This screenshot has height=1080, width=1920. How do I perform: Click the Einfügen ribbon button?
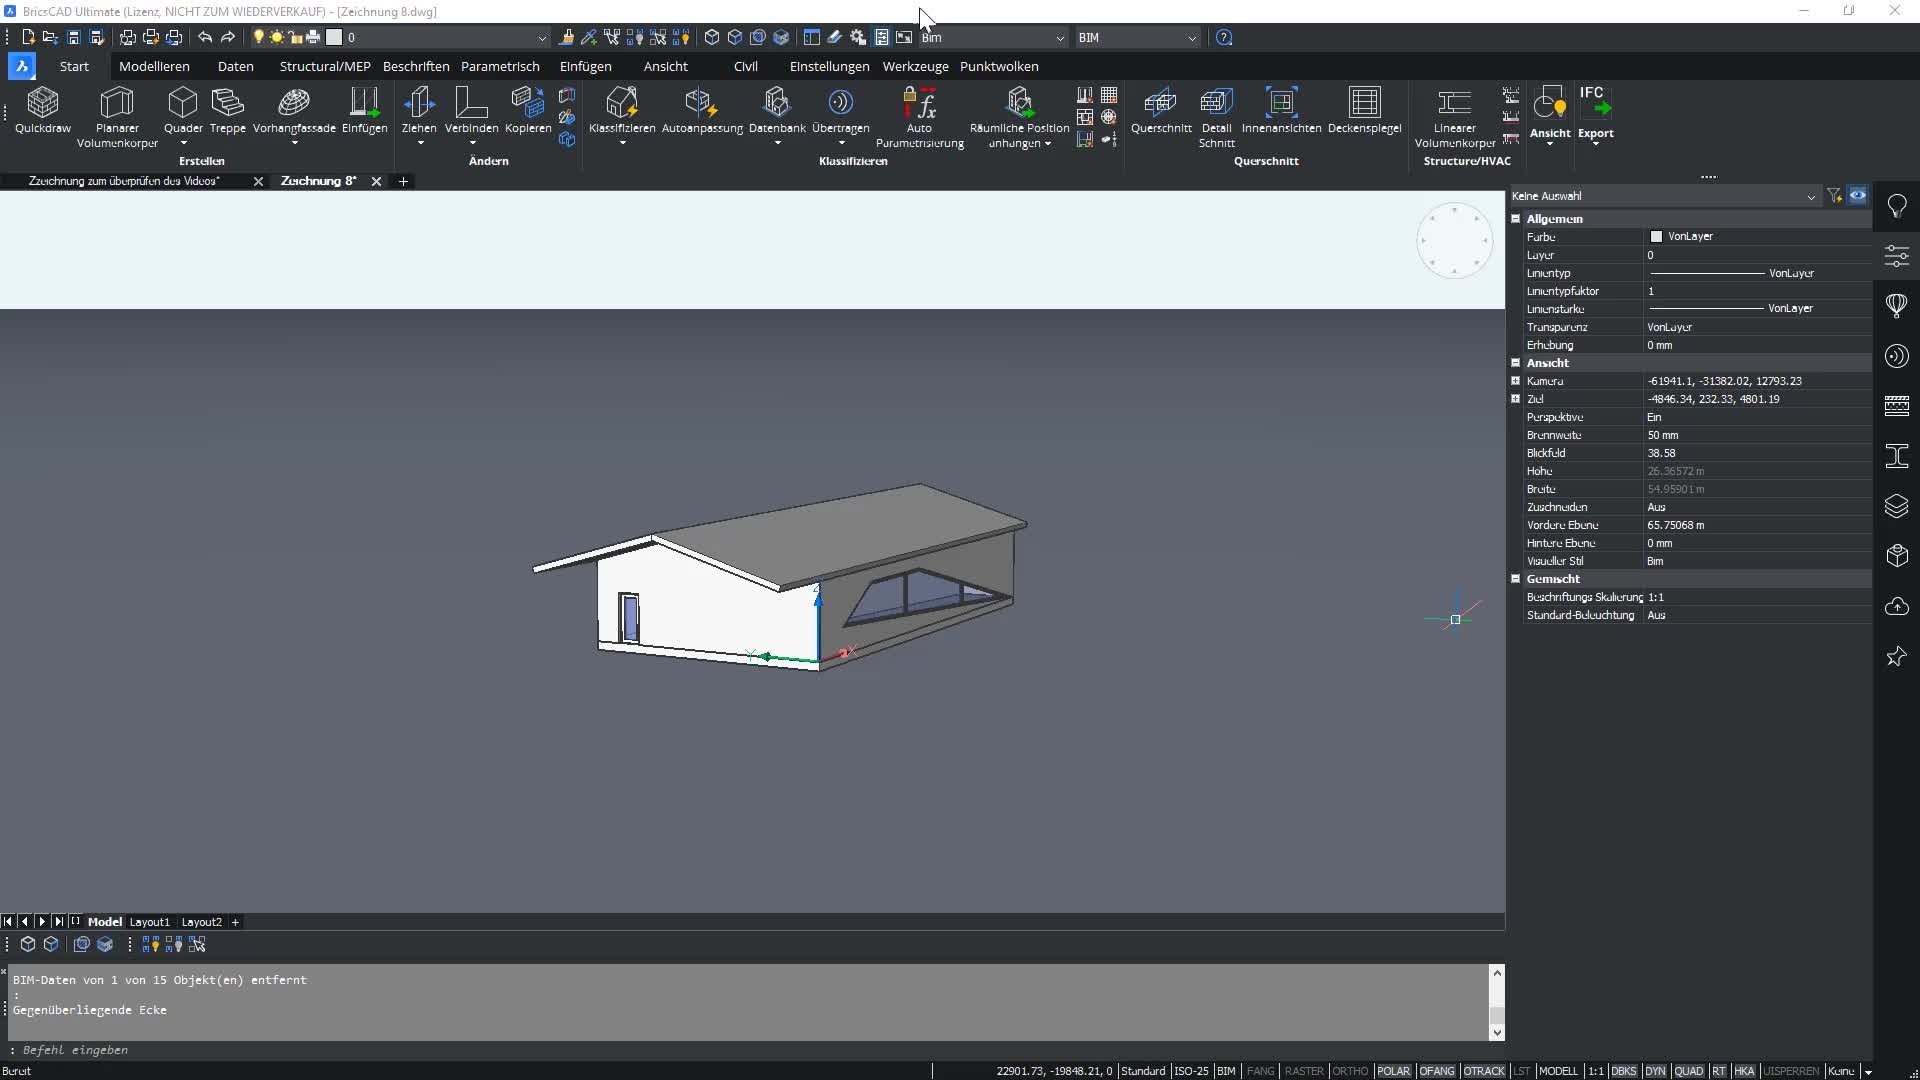click(x=364, y=110)
